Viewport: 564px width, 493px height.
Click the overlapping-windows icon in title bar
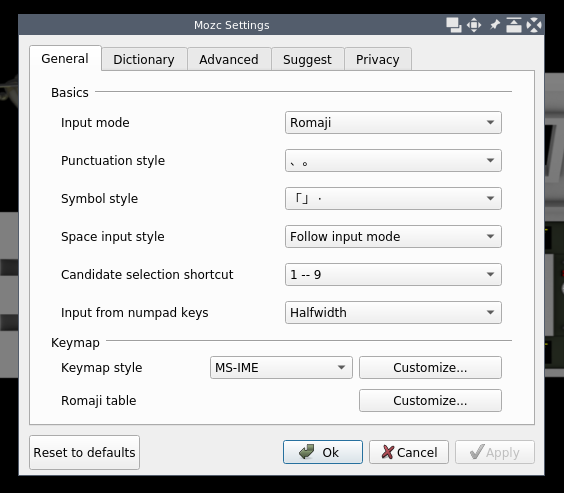click(x=454, y=25)
